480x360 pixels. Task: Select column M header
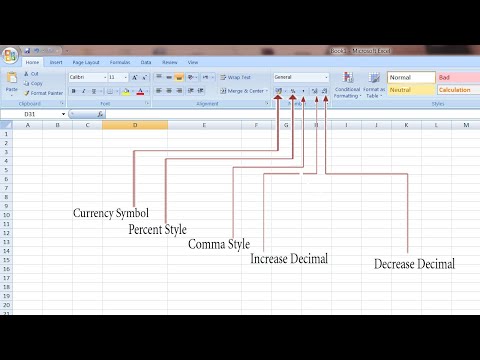pos(466,125)
